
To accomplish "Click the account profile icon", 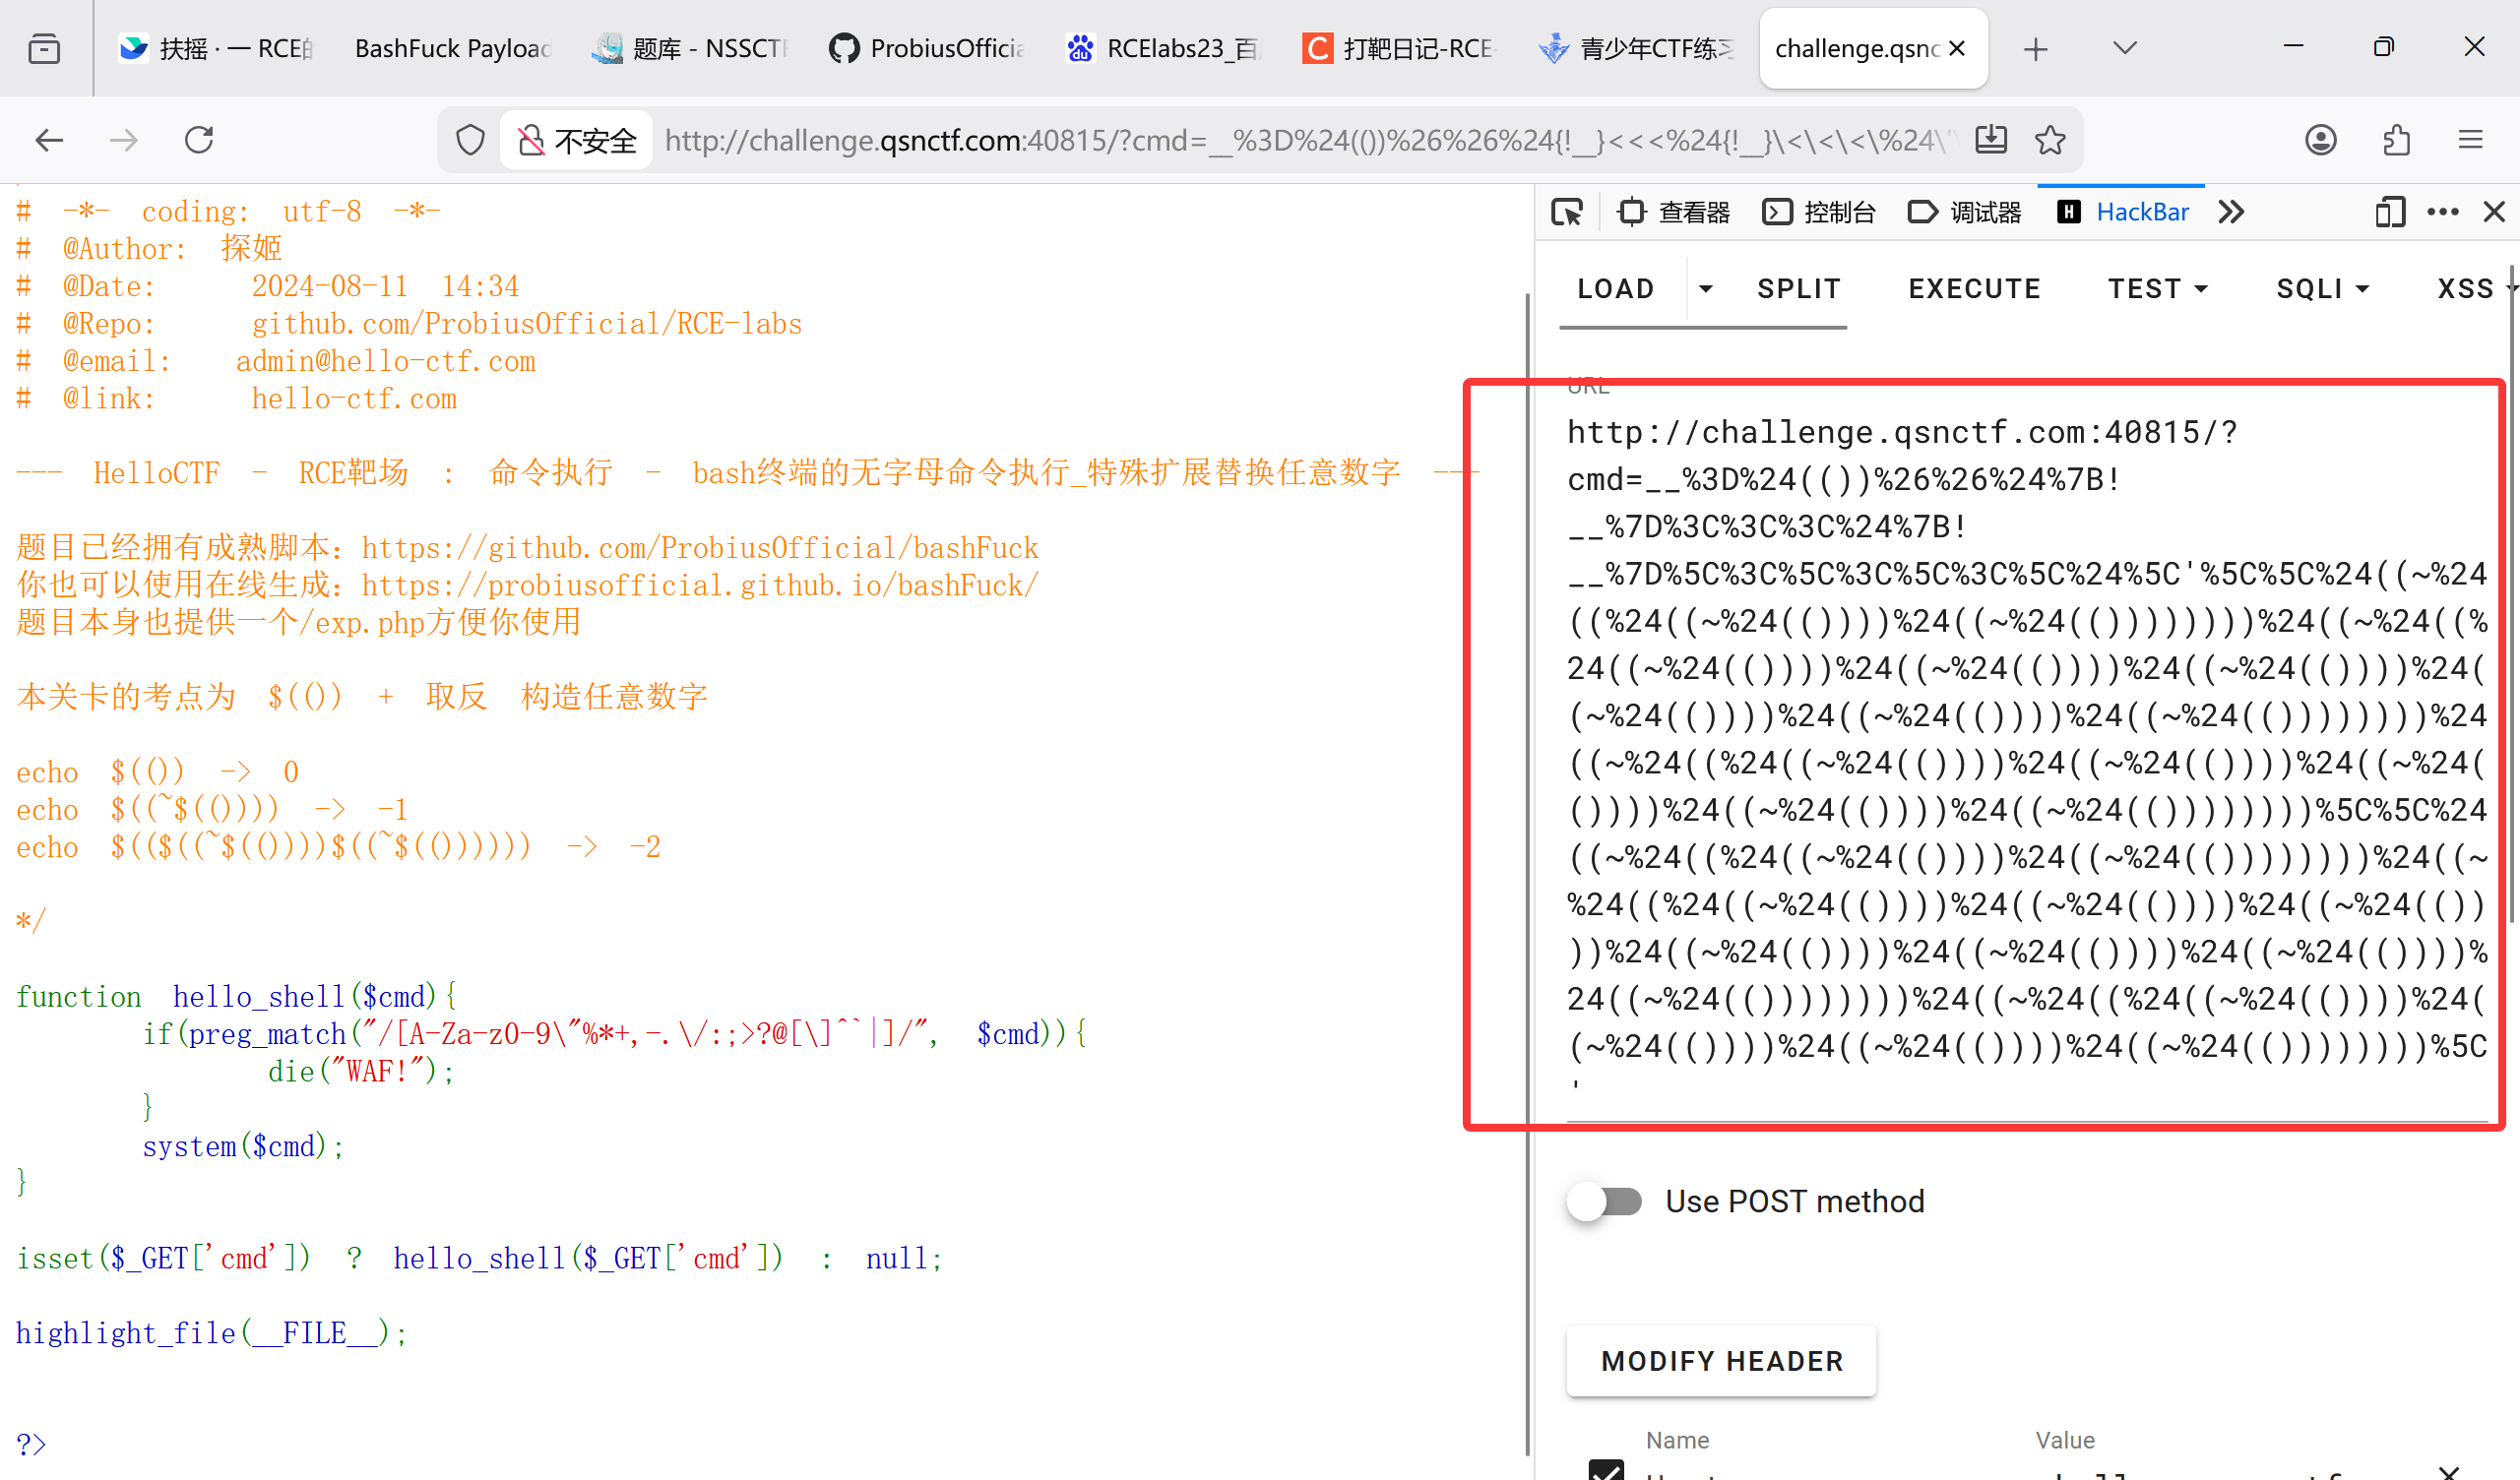I will click(2320, 140).
